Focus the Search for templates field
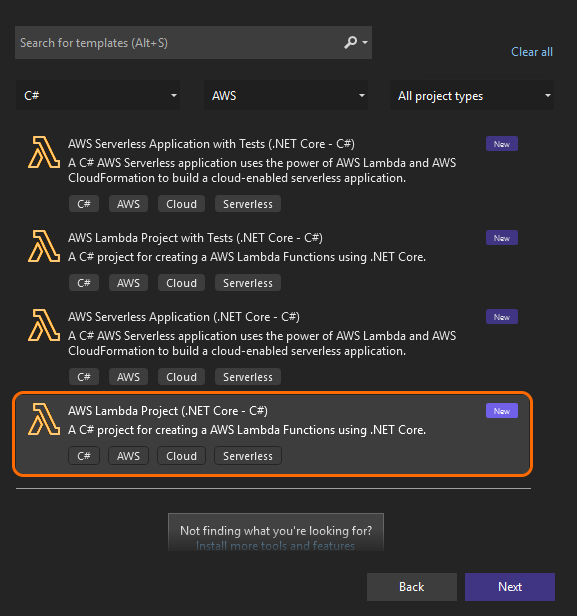Screen dimensions: 577x616 click(x=193, y=42)
